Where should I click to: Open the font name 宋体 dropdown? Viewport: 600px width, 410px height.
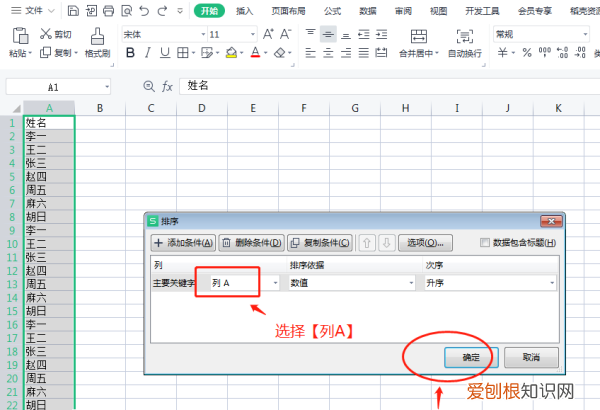(204, 34)
